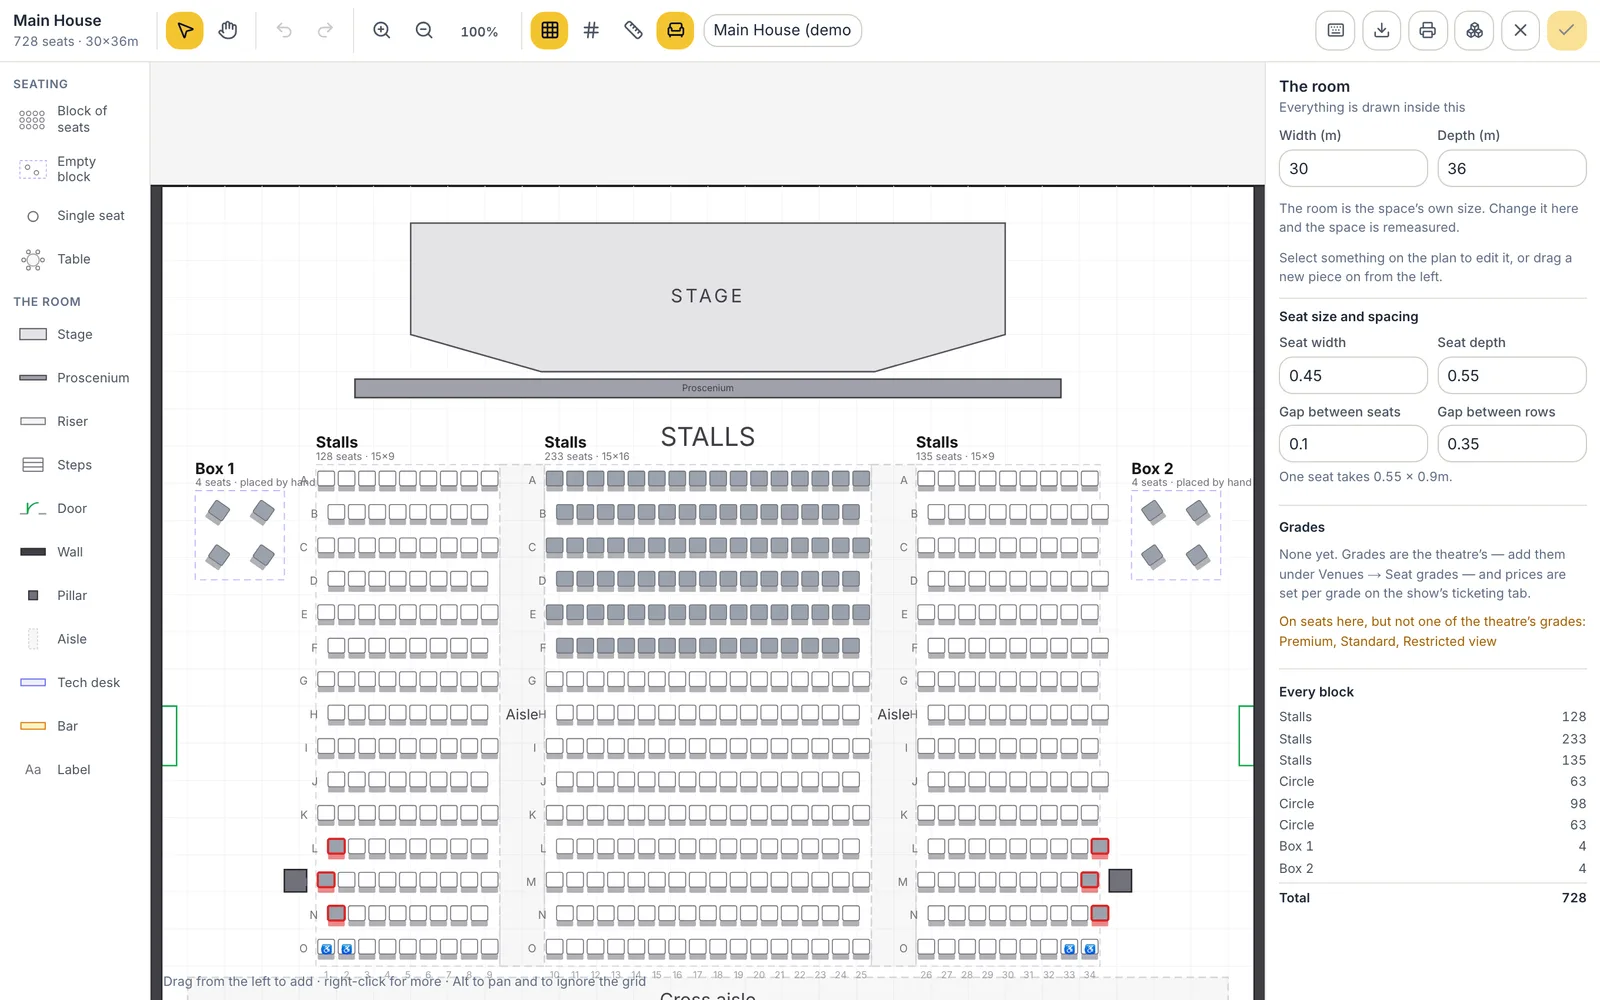
Task: Select the Wall piece
Action: 75,552
